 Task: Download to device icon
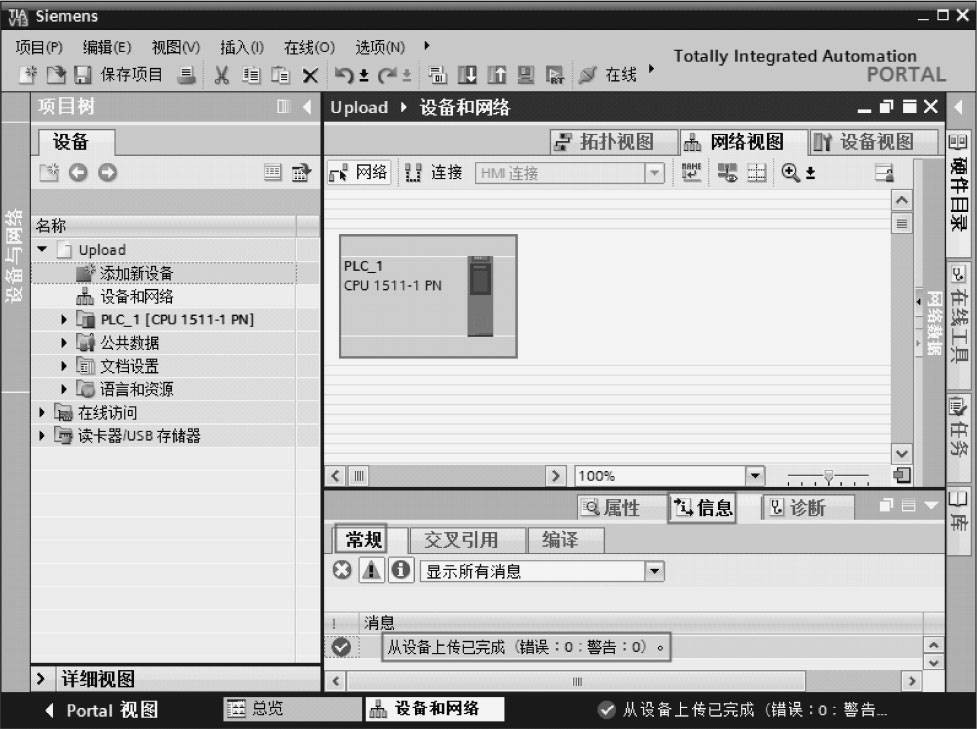pyautogui.click(x=467, y=75)
